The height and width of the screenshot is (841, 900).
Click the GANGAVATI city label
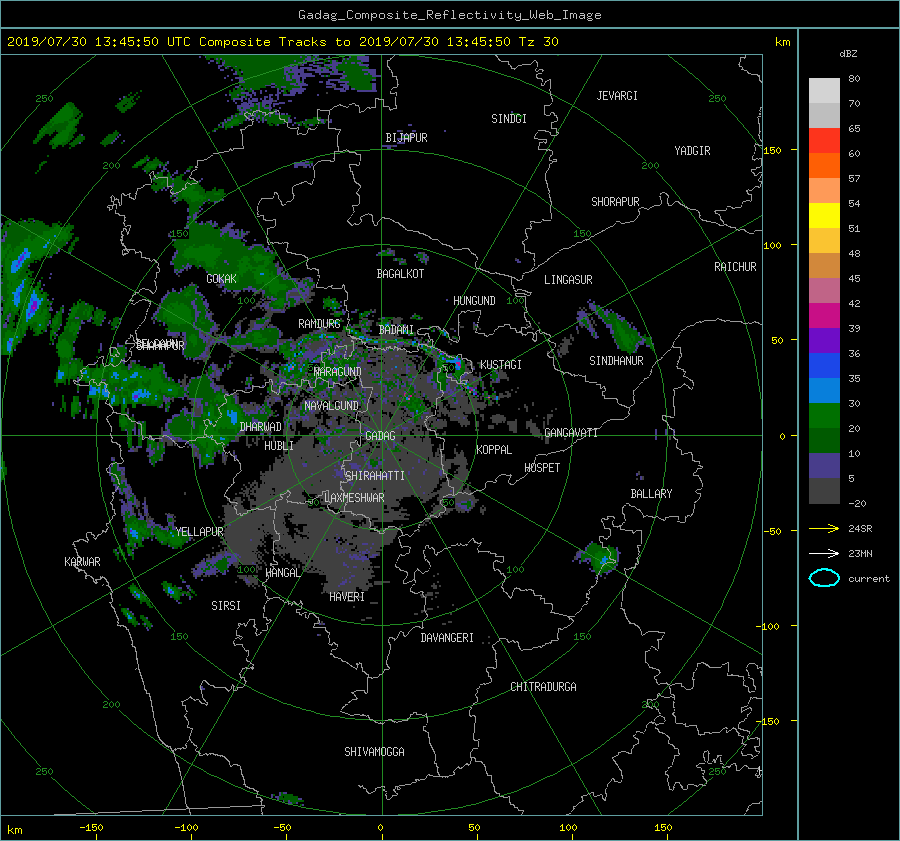(x=571, y=433)
